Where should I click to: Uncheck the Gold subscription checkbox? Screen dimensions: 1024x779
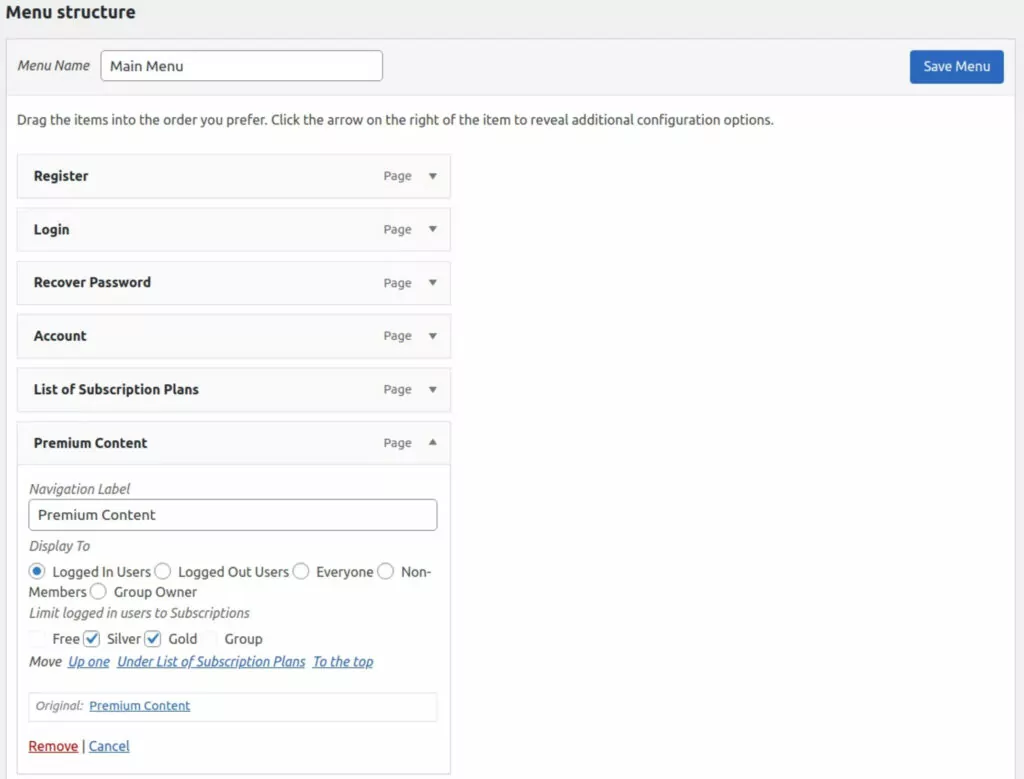[153, 639]
